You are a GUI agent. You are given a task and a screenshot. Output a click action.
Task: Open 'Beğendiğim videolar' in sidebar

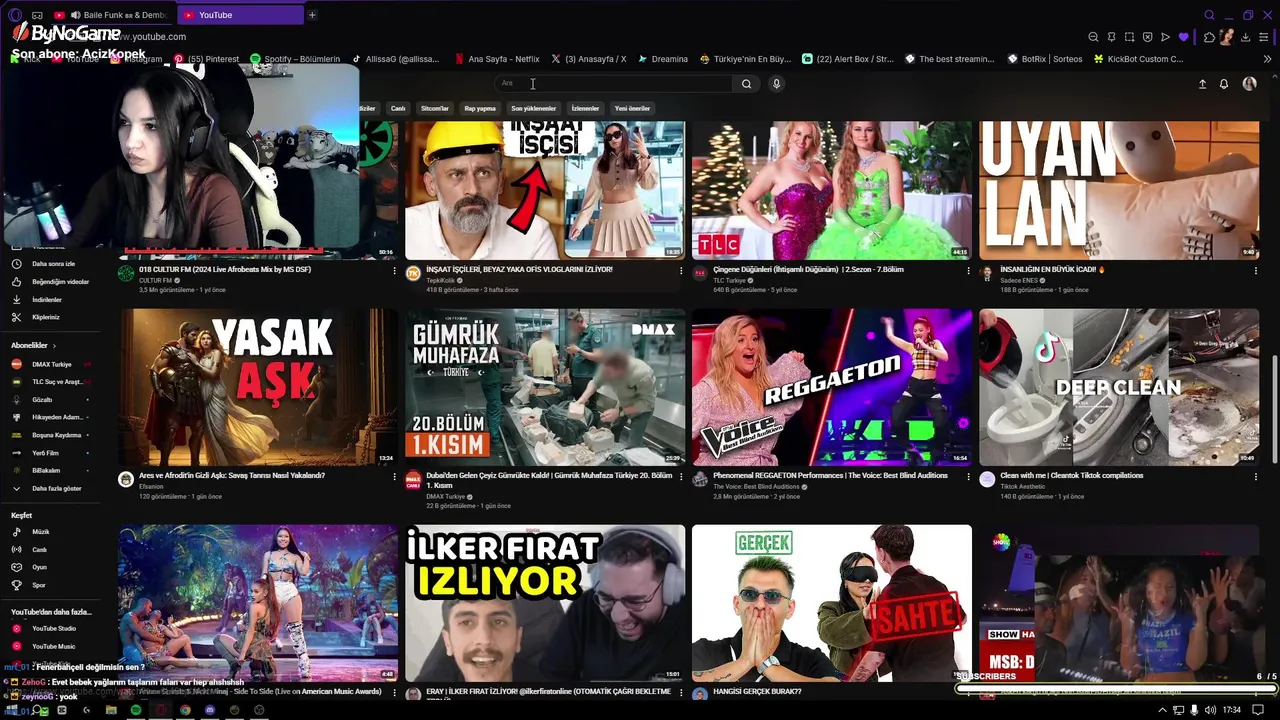(x=52, y=282)
